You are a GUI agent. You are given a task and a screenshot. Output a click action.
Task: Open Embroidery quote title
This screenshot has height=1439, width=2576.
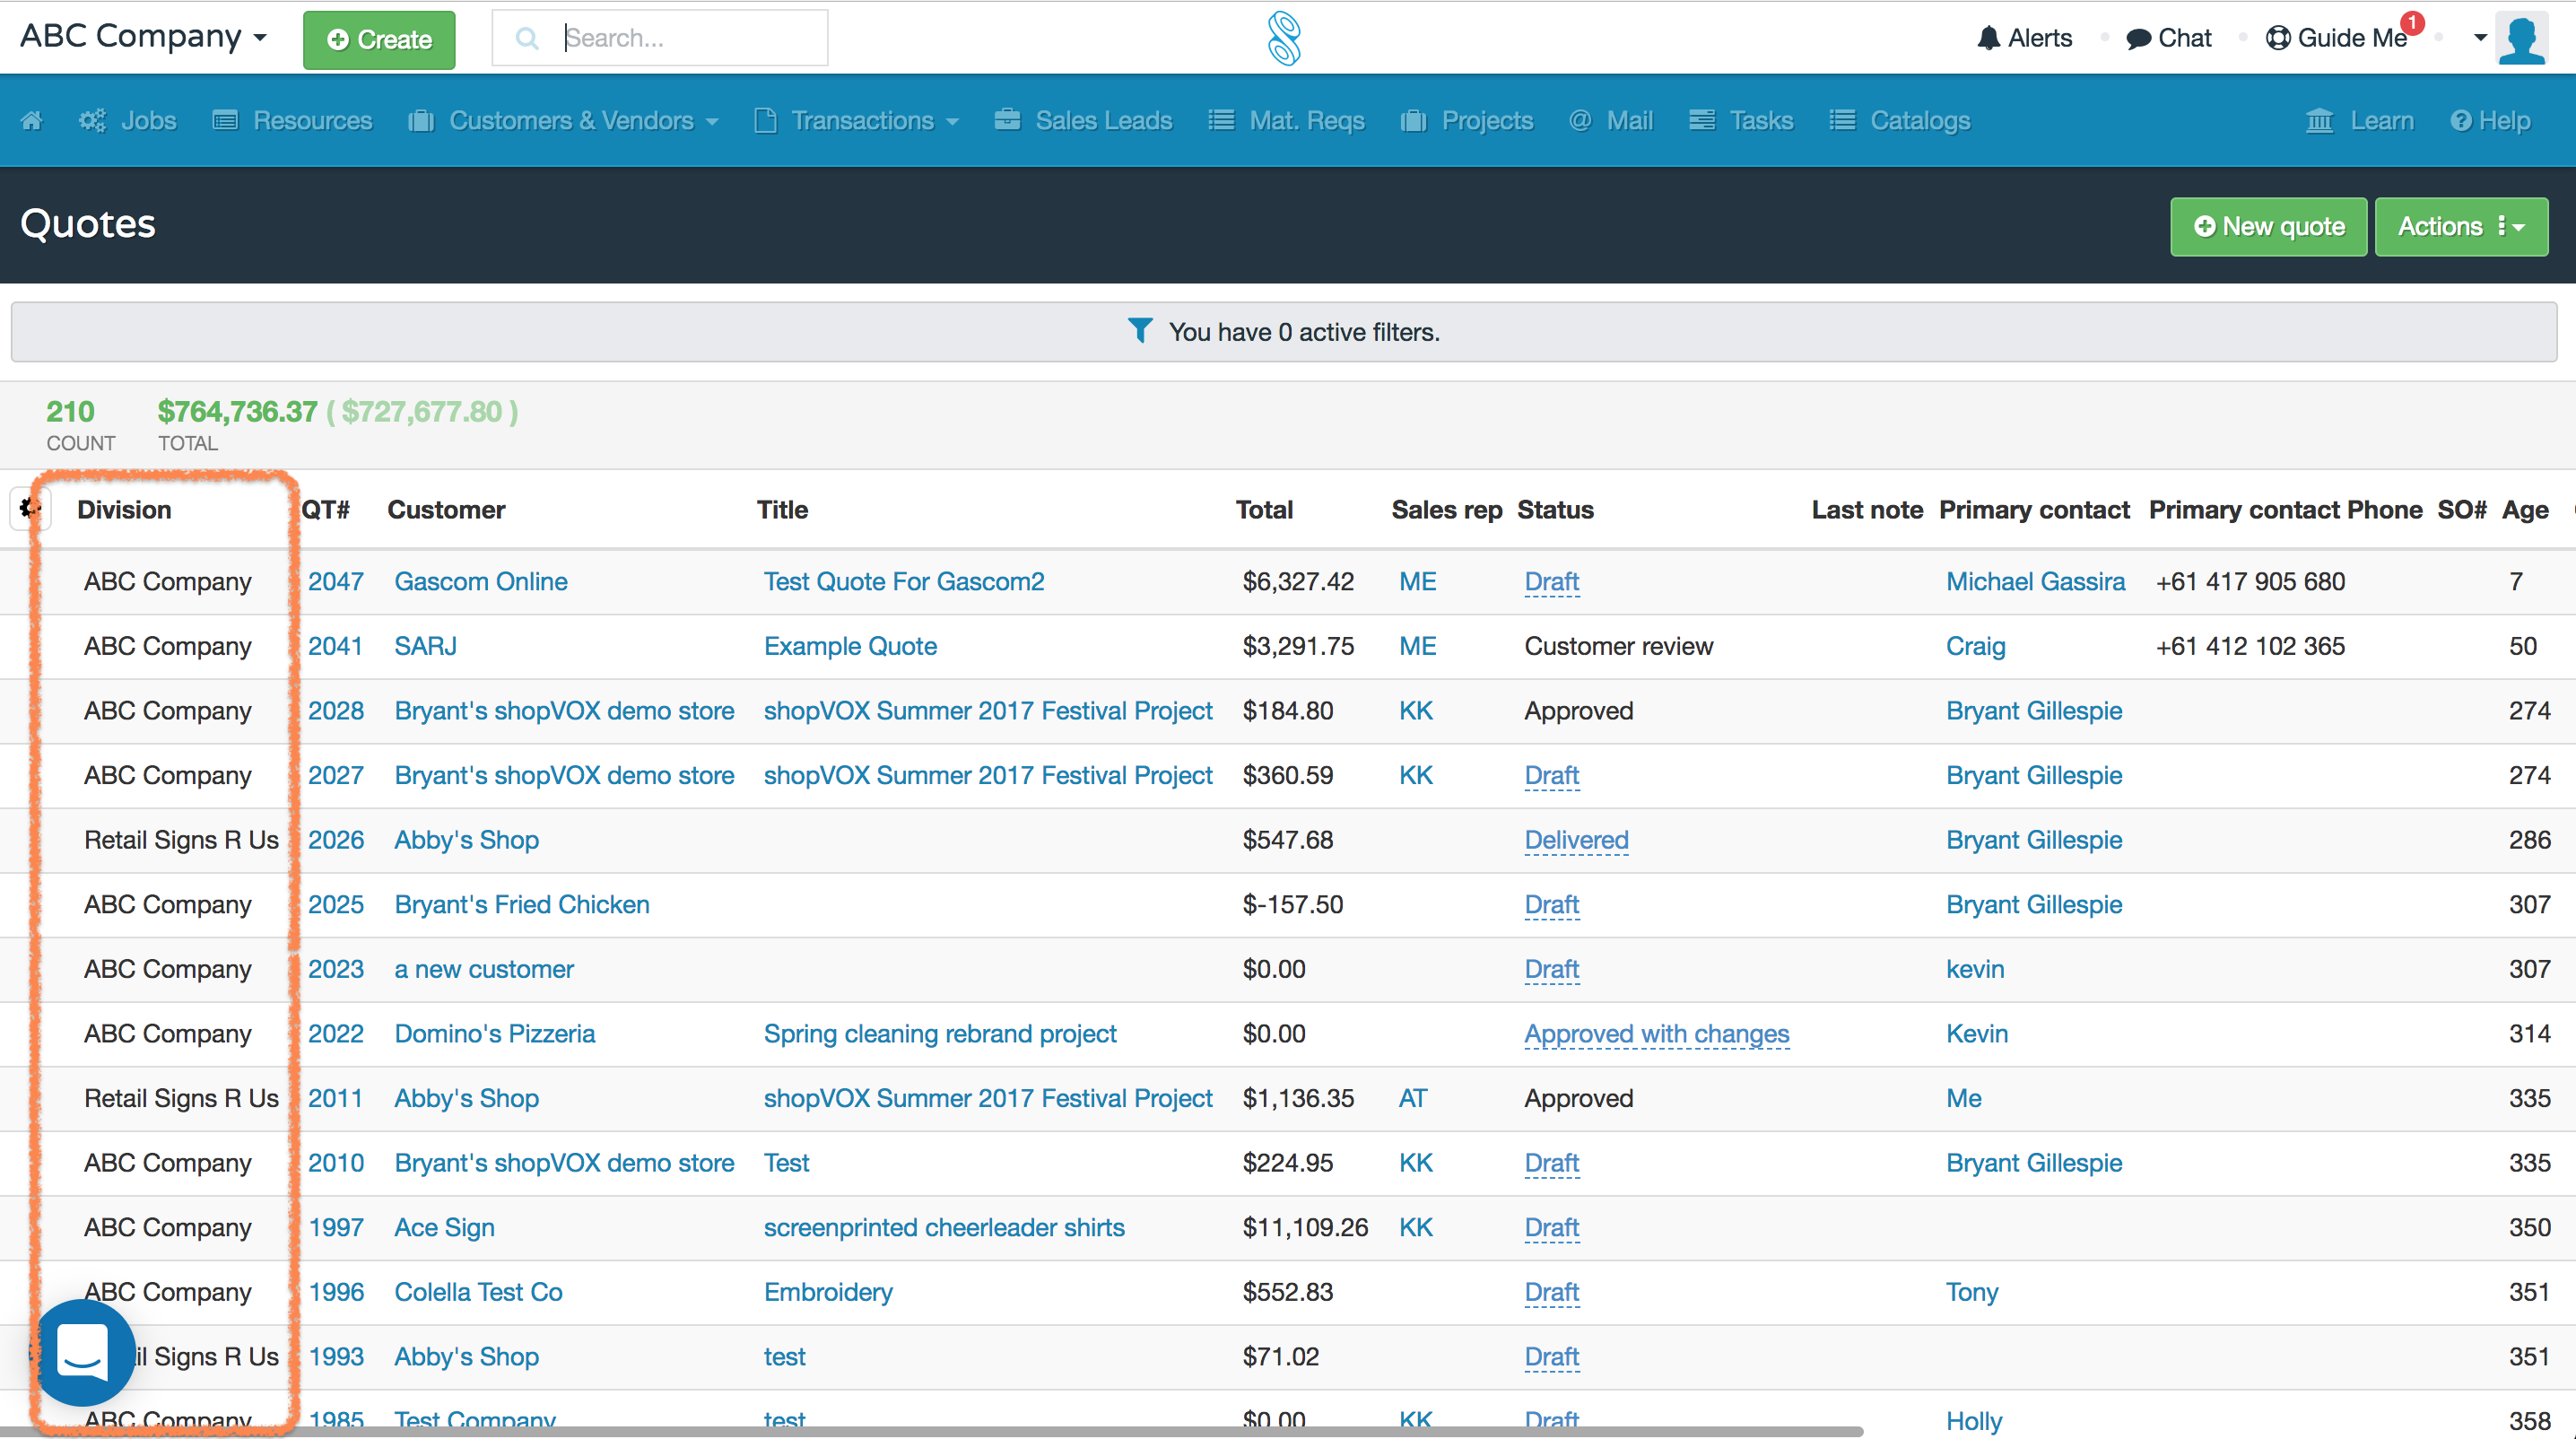pyautogui.click(x=828, y=1292)
